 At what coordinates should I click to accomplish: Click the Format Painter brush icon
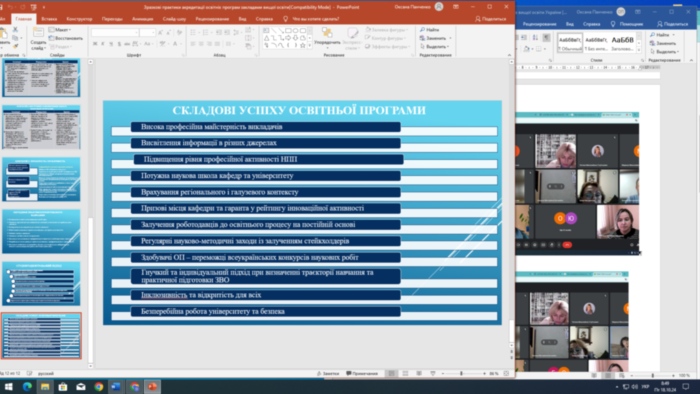tap(15, 46)
